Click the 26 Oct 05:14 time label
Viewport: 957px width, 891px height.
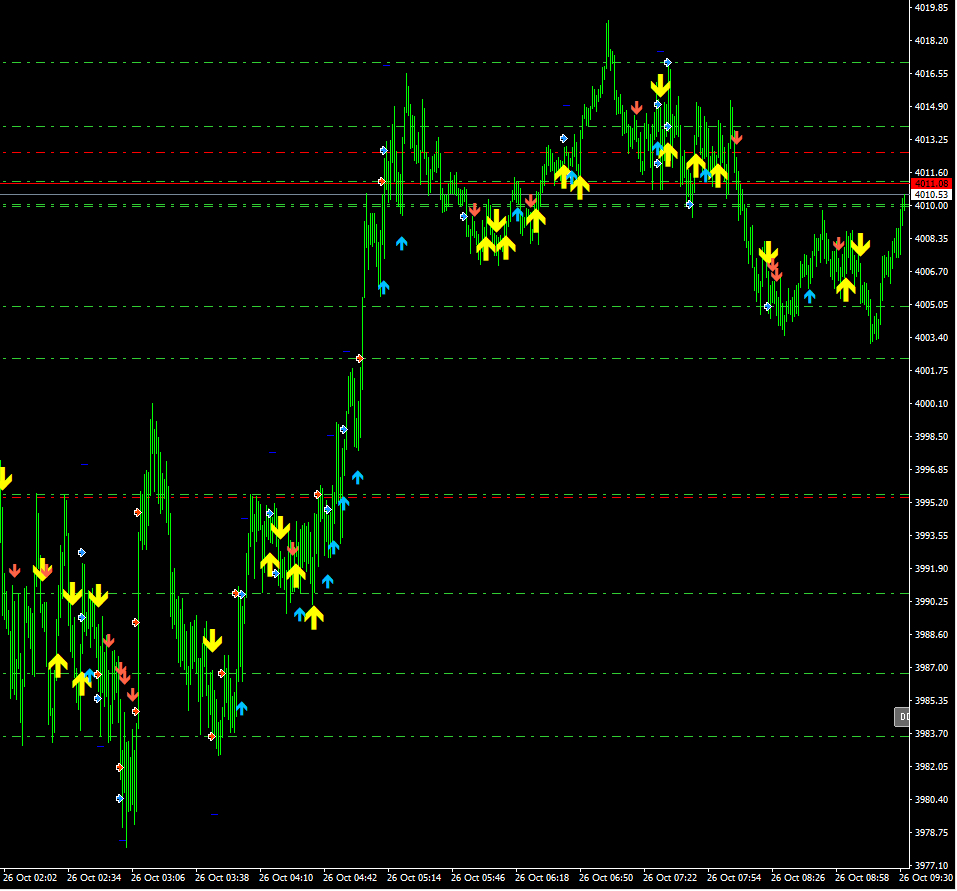(x=414, y=878)
